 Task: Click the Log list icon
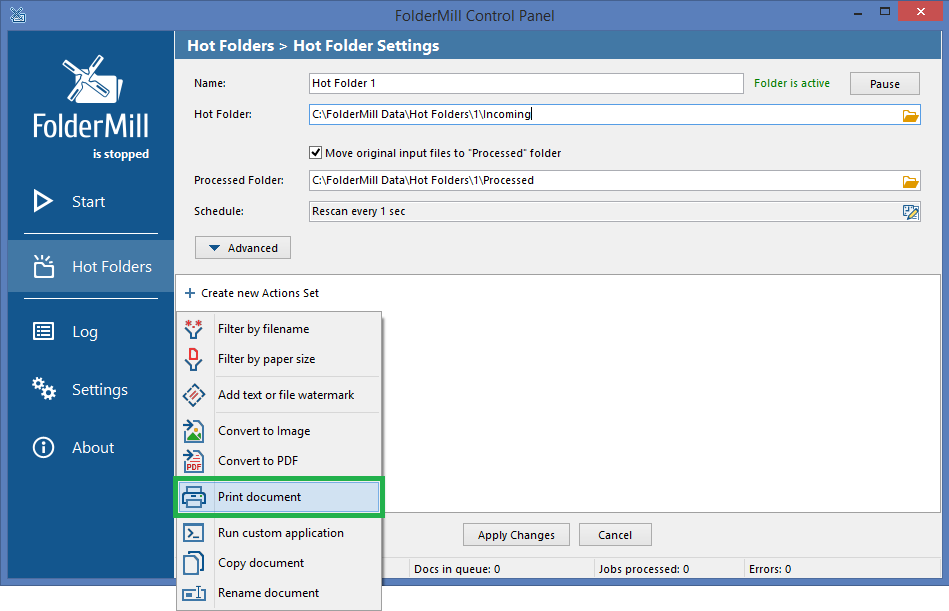(x=43, y=331)
